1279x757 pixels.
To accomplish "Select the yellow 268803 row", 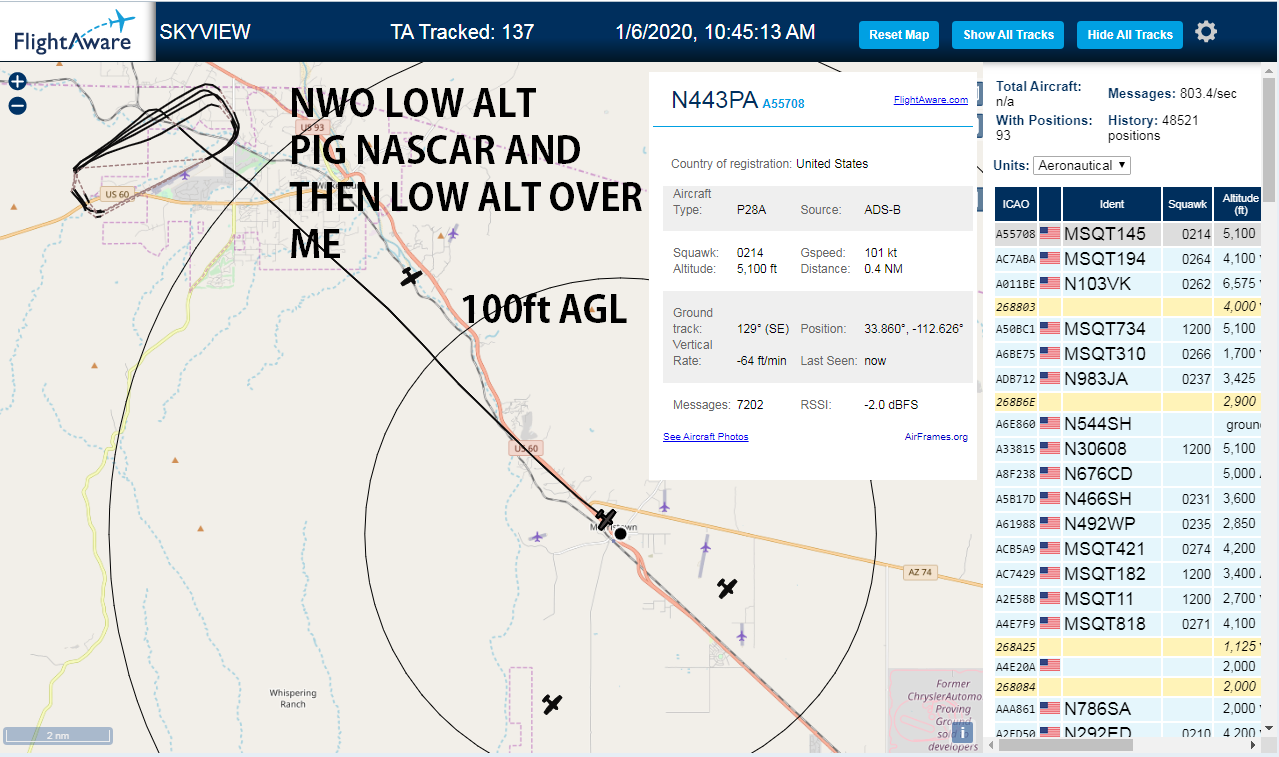I will (1128, 306).
